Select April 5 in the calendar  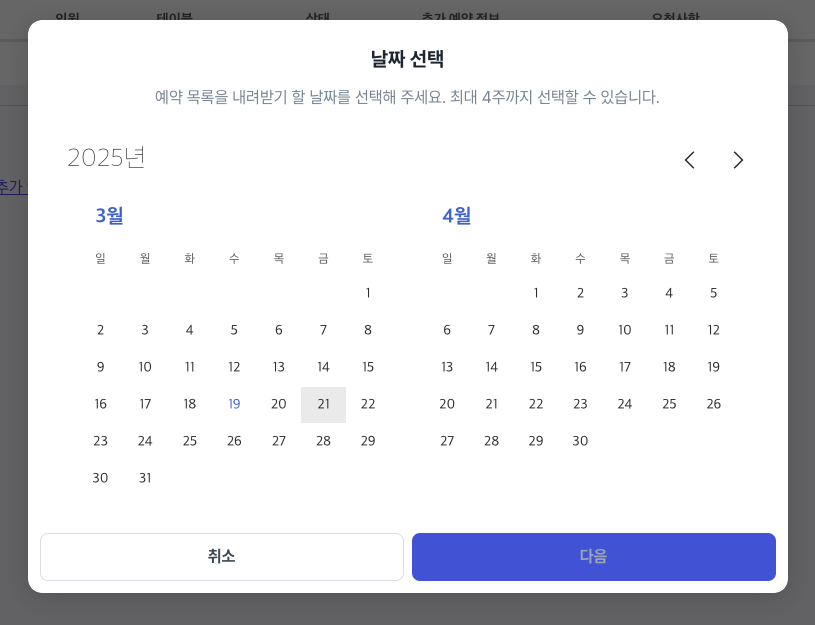pos(713,293)
